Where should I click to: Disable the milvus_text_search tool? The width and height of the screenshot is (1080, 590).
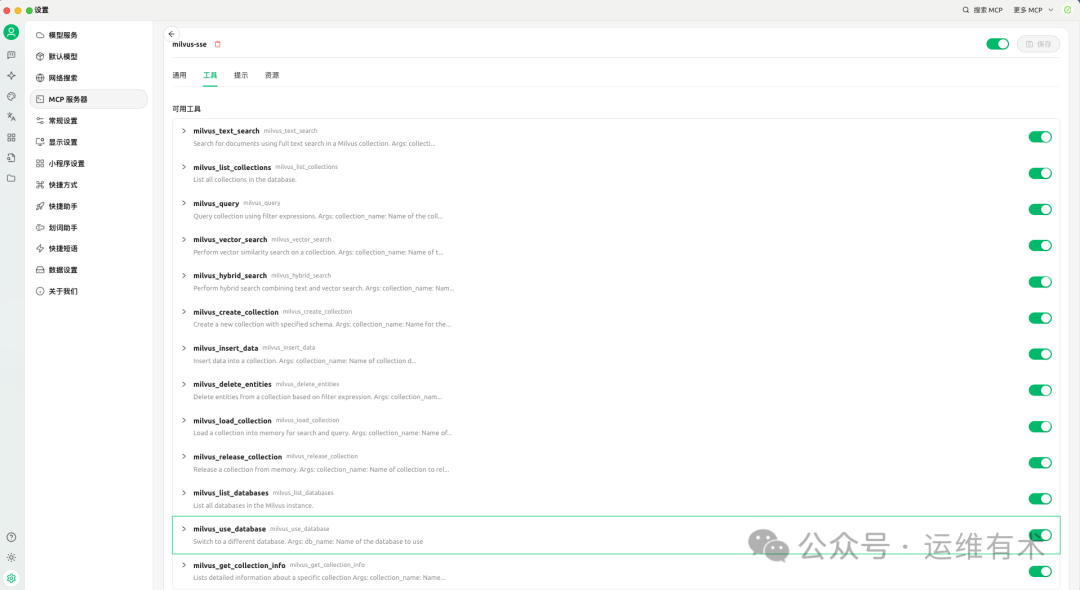pos(1040,137)
